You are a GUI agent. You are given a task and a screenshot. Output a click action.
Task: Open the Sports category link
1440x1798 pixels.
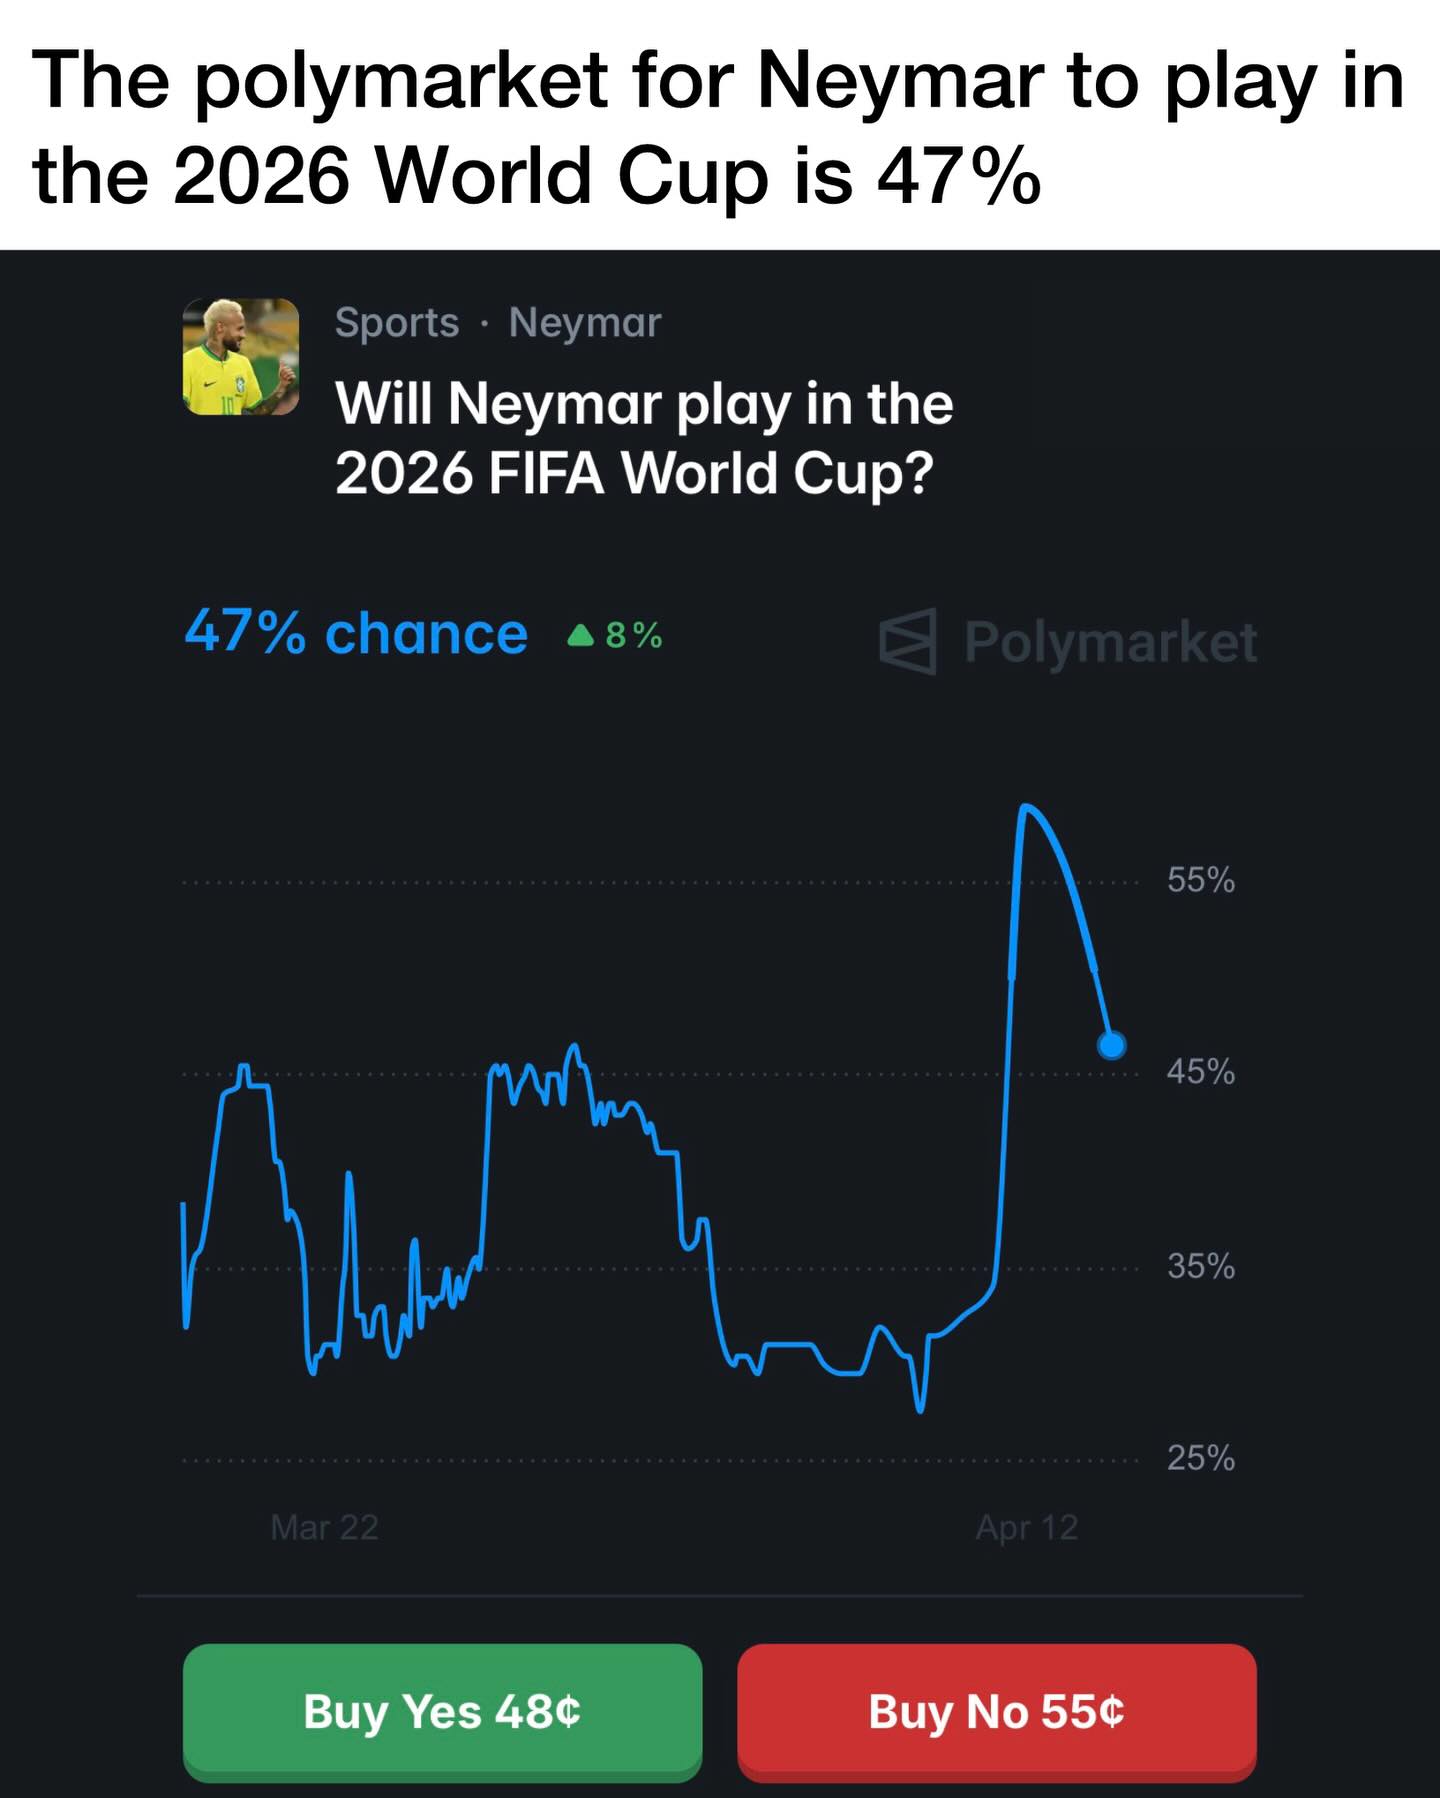pyautogui.click(x=396, y=323)
